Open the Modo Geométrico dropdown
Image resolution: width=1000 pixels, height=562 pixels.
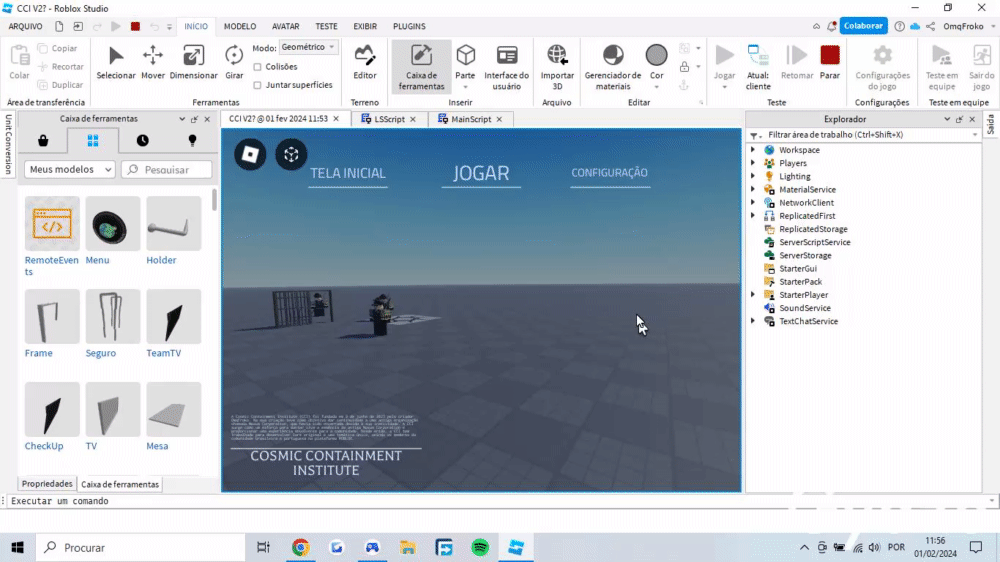click(308, 47)
